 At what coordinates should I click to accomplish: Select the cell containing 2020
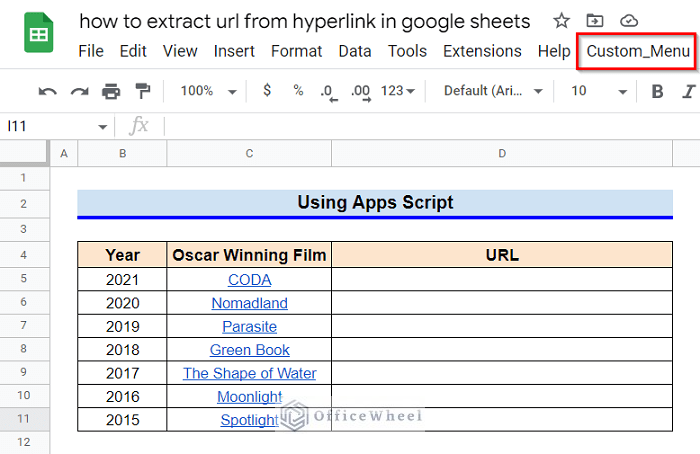point(122,303)
